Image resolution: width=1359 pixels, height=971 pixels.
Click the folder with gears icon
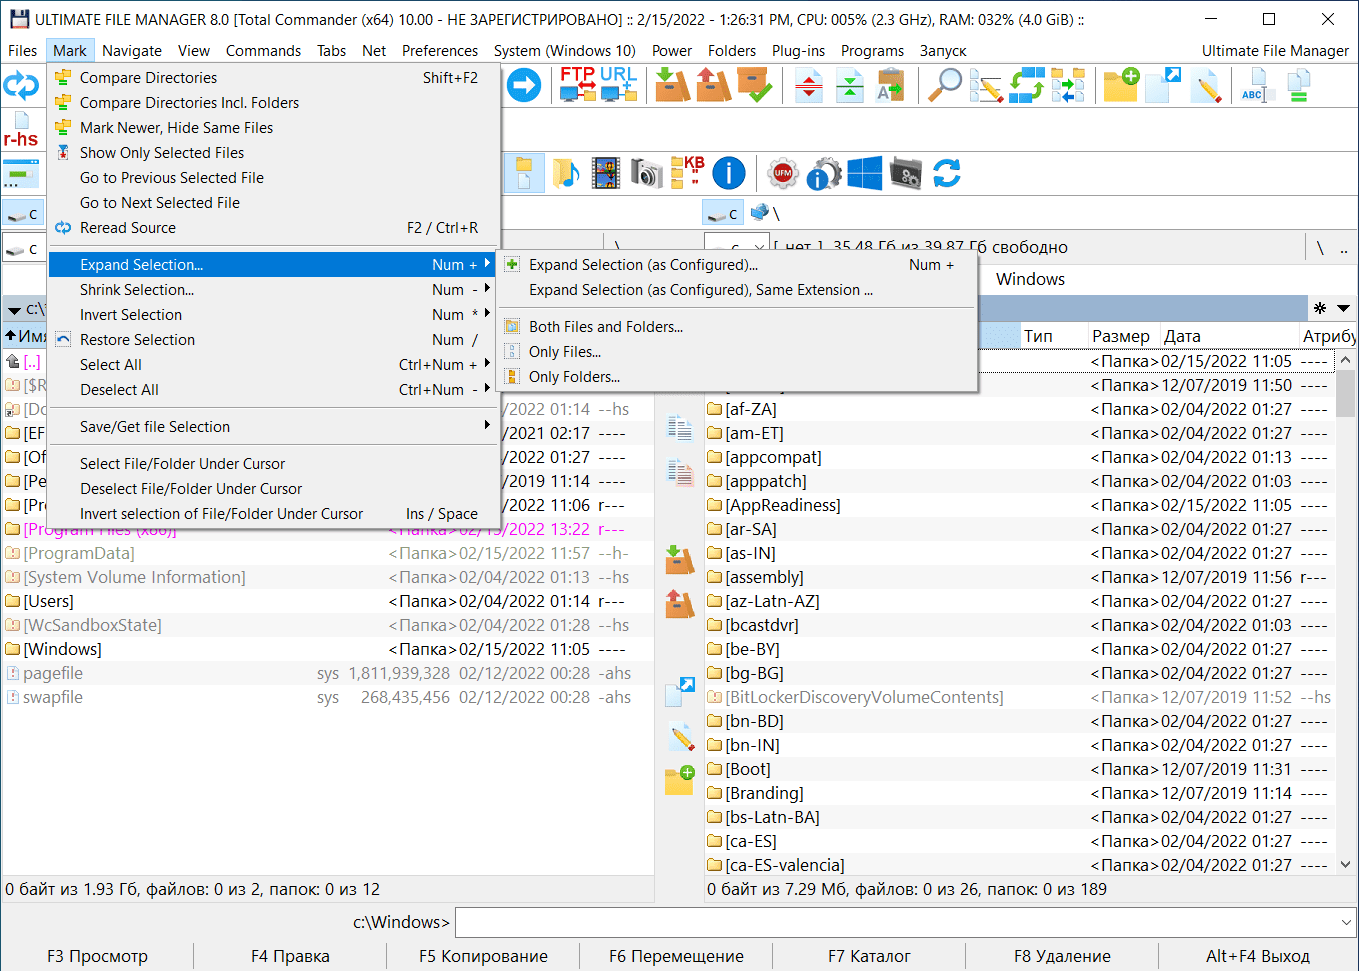(906, 173)
